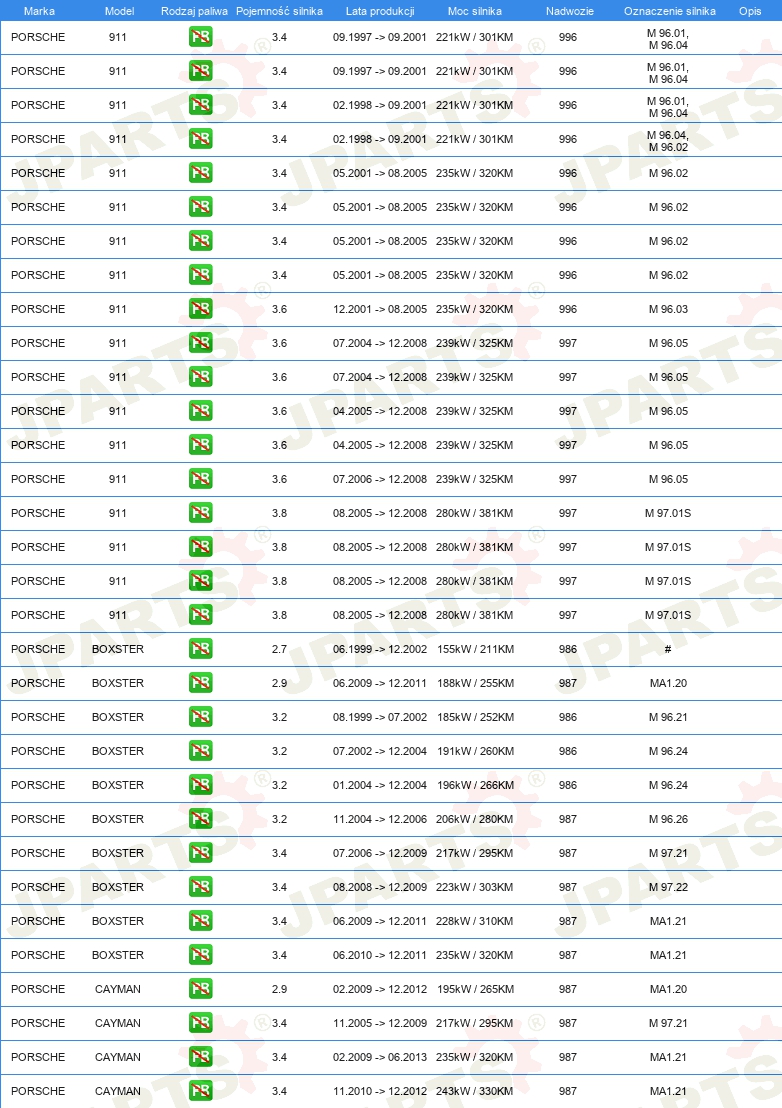Select power cell '185kW / 252KM'
Screen dimensions: 782x1108
475,717
